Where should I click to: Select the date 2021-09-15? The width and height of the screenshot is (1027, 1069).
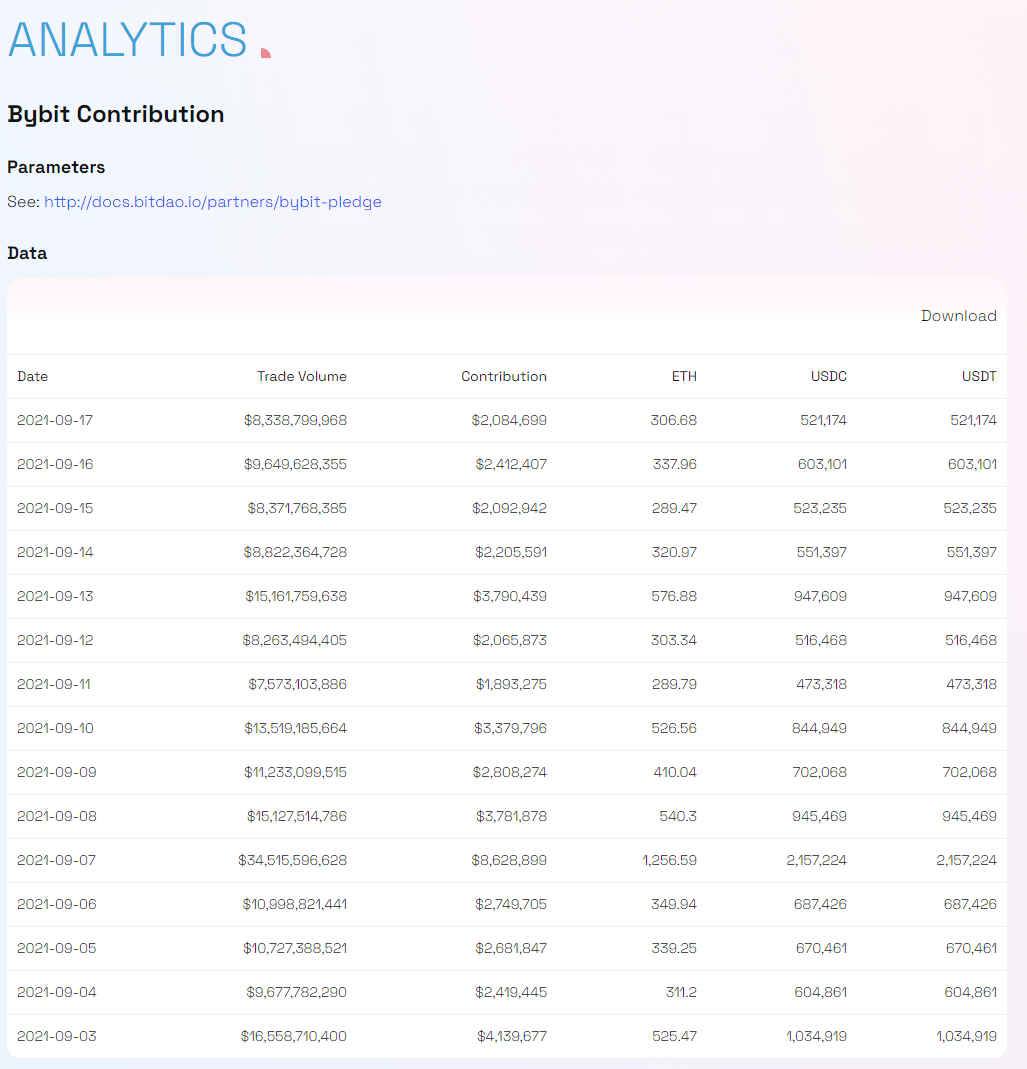click(55, 508)
